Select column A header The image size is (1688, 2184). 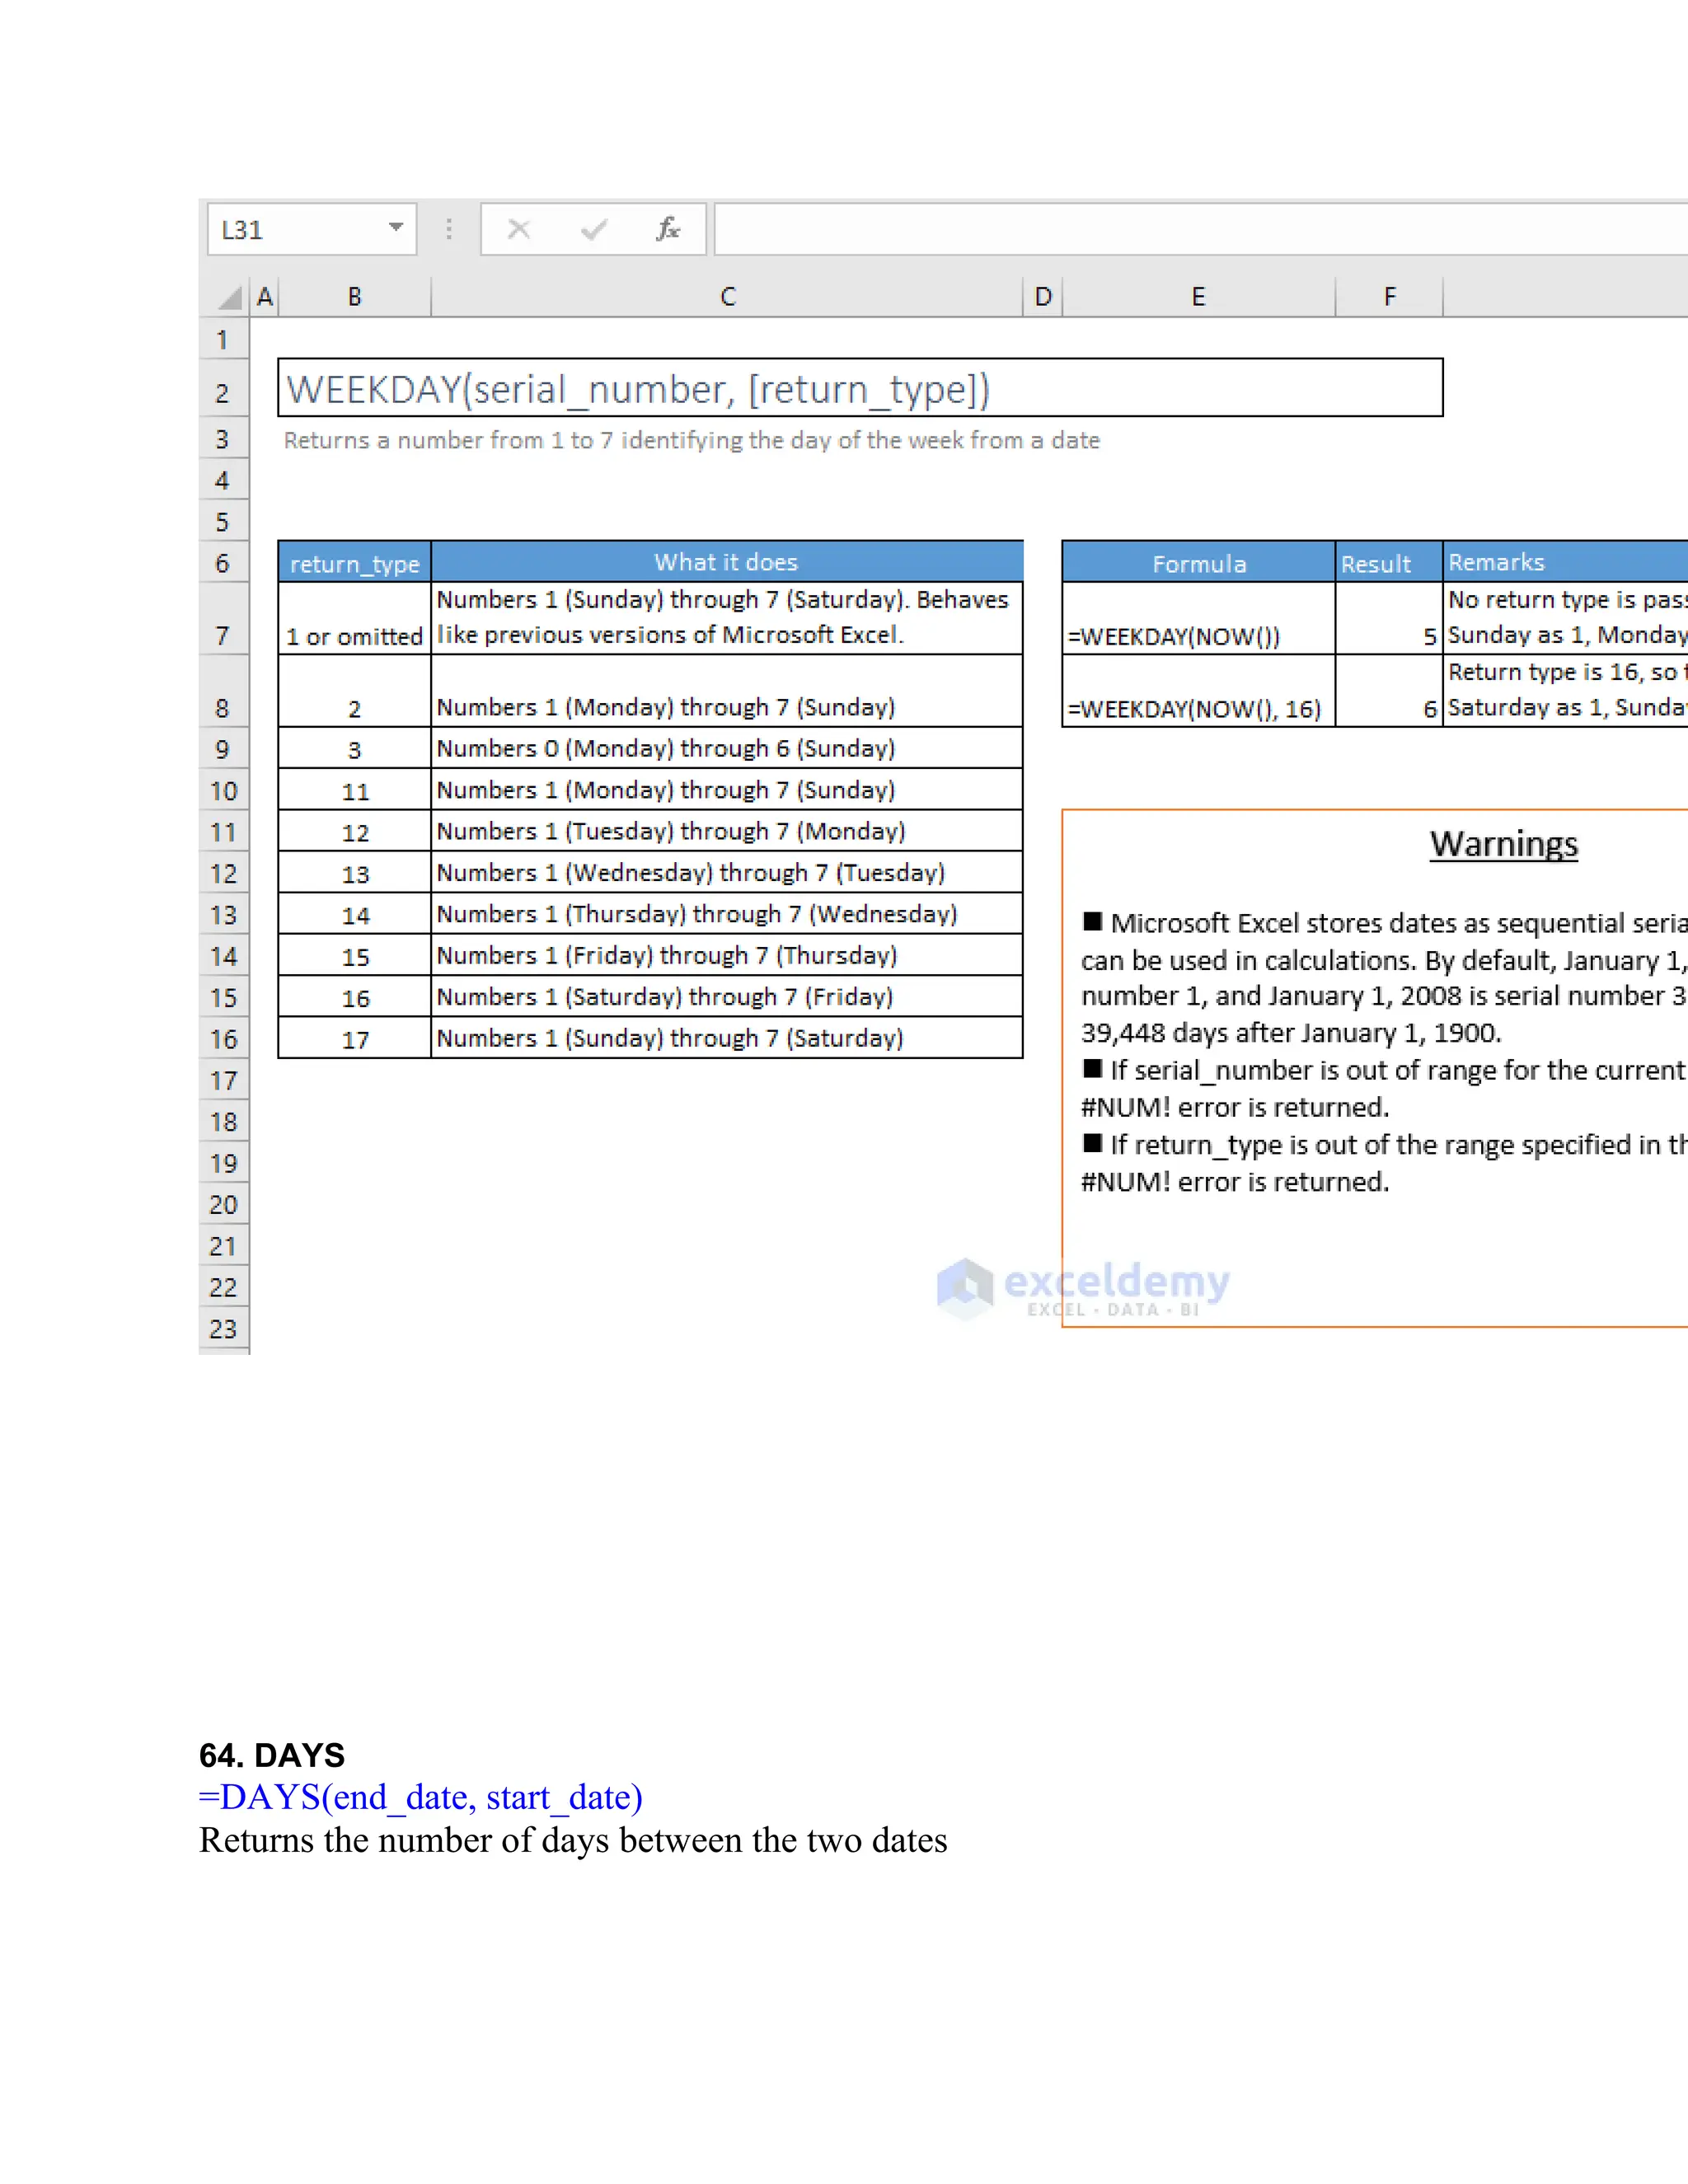point(264,297)
